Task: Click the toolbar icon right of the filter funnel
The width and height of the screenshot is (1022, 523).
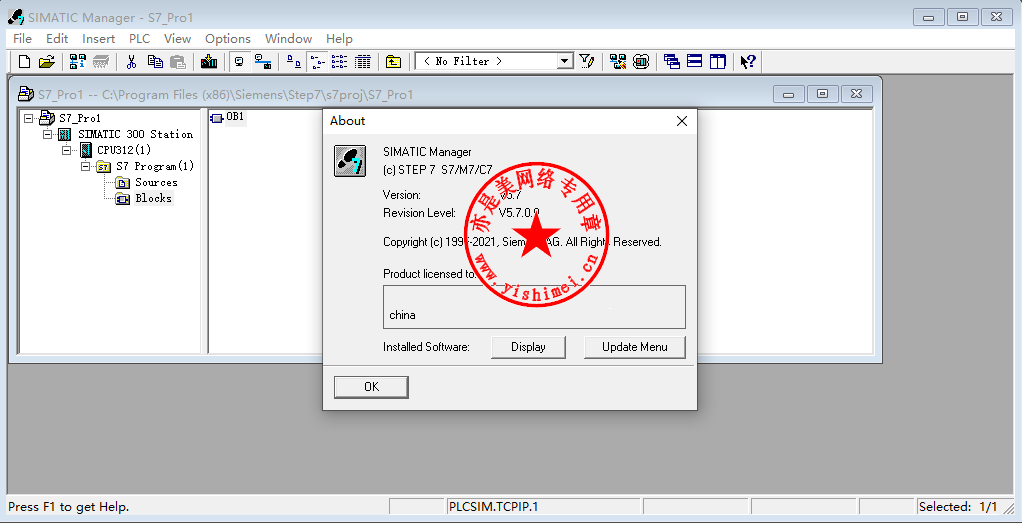Action: pyautogui.click(x=618, y=62)
